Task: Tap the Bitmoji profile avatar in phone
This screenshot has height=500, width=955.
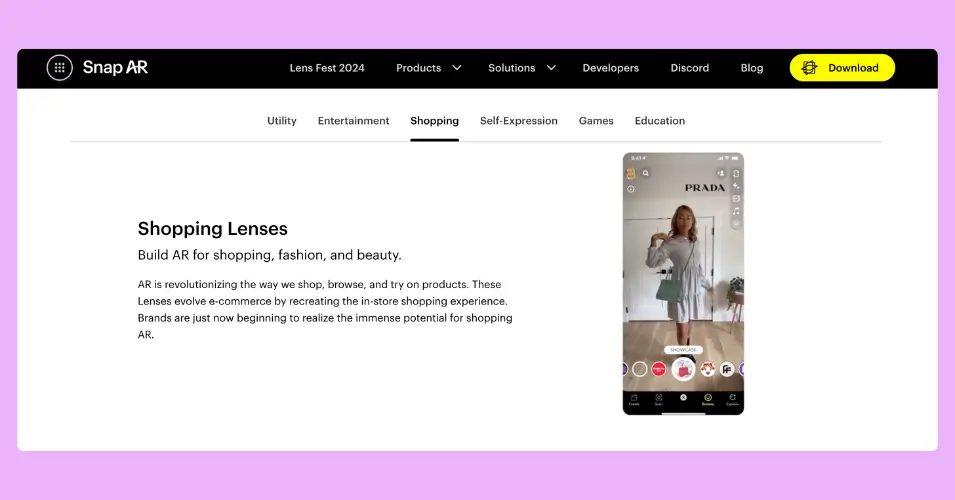Action: click(631, 174)
